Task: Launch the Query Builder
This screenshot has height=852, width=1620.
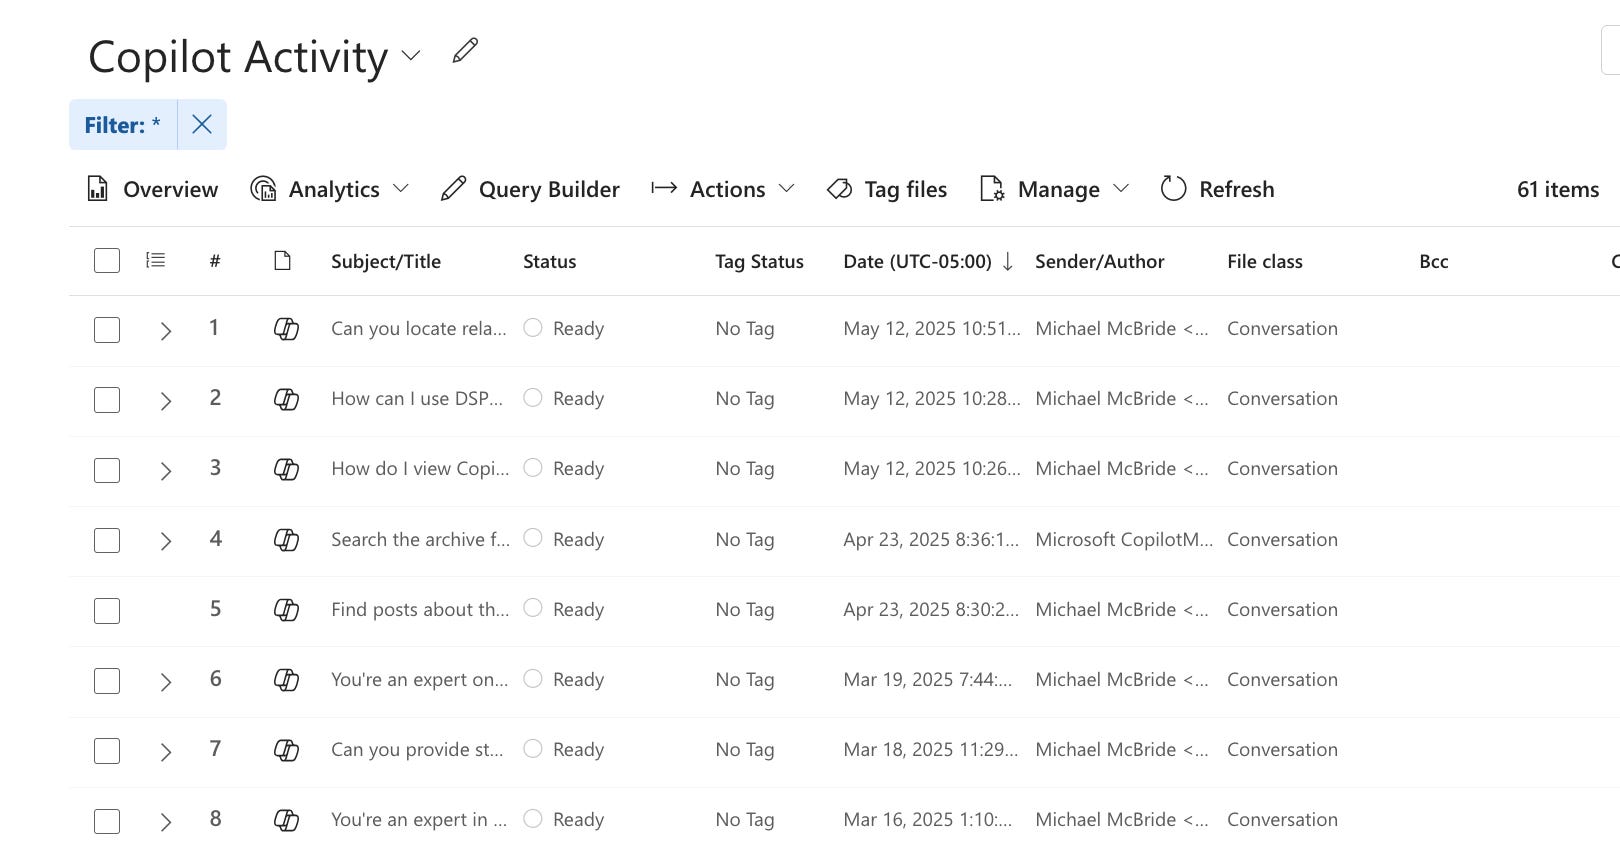Action: pos(530,189)
